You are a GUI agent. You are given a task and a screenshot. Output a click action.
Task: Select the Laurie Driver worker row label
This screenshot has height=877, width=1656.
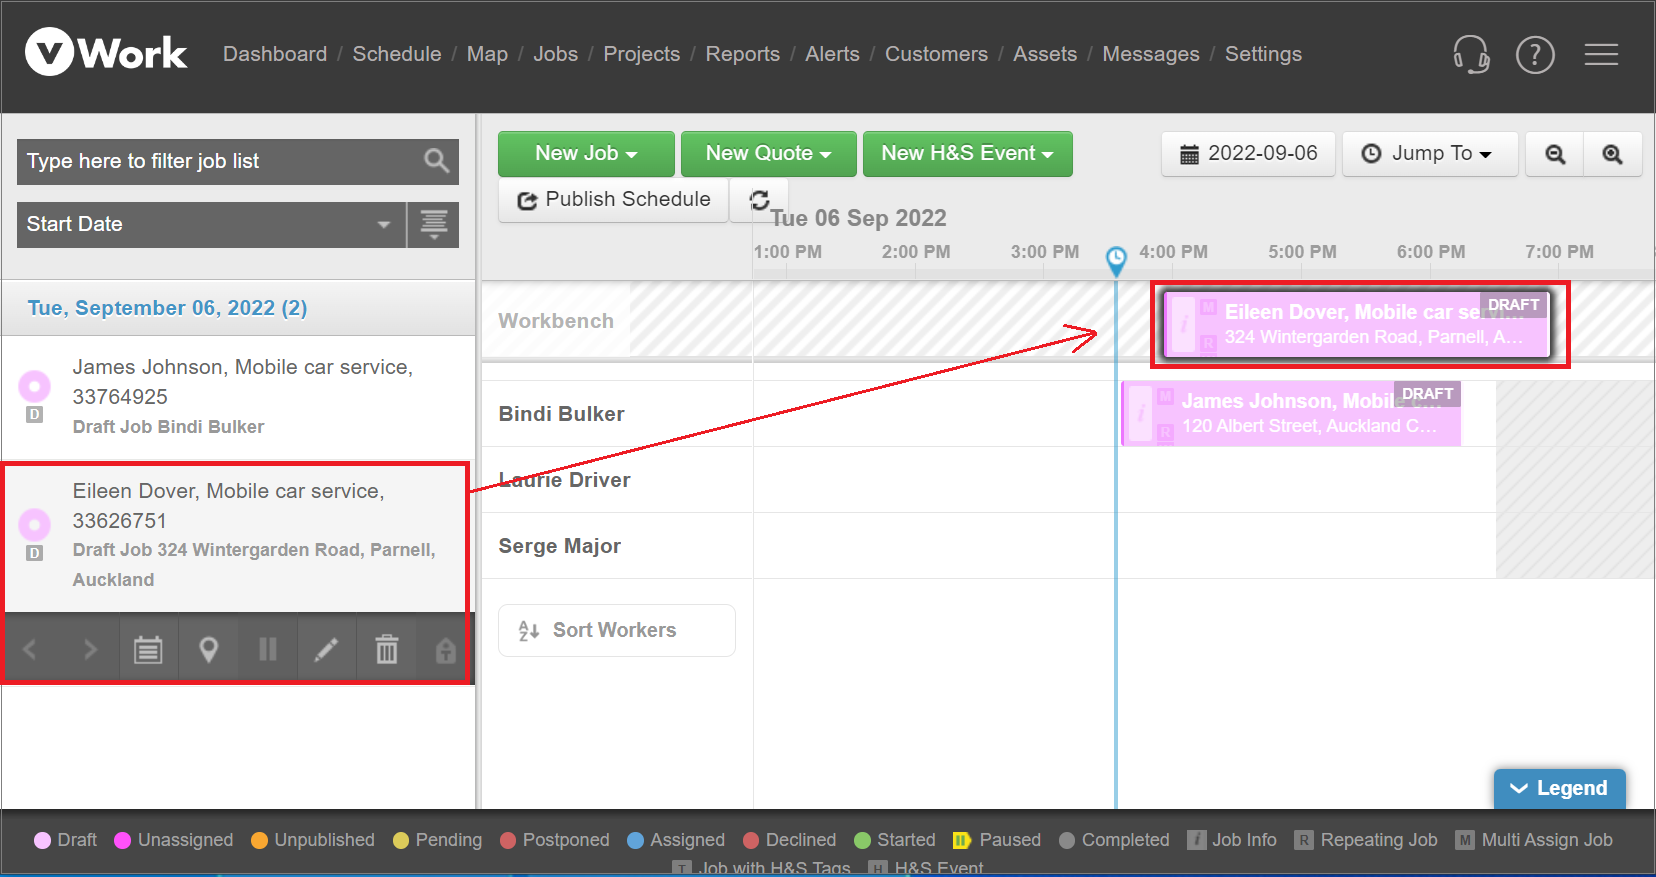tap(564, 480)
